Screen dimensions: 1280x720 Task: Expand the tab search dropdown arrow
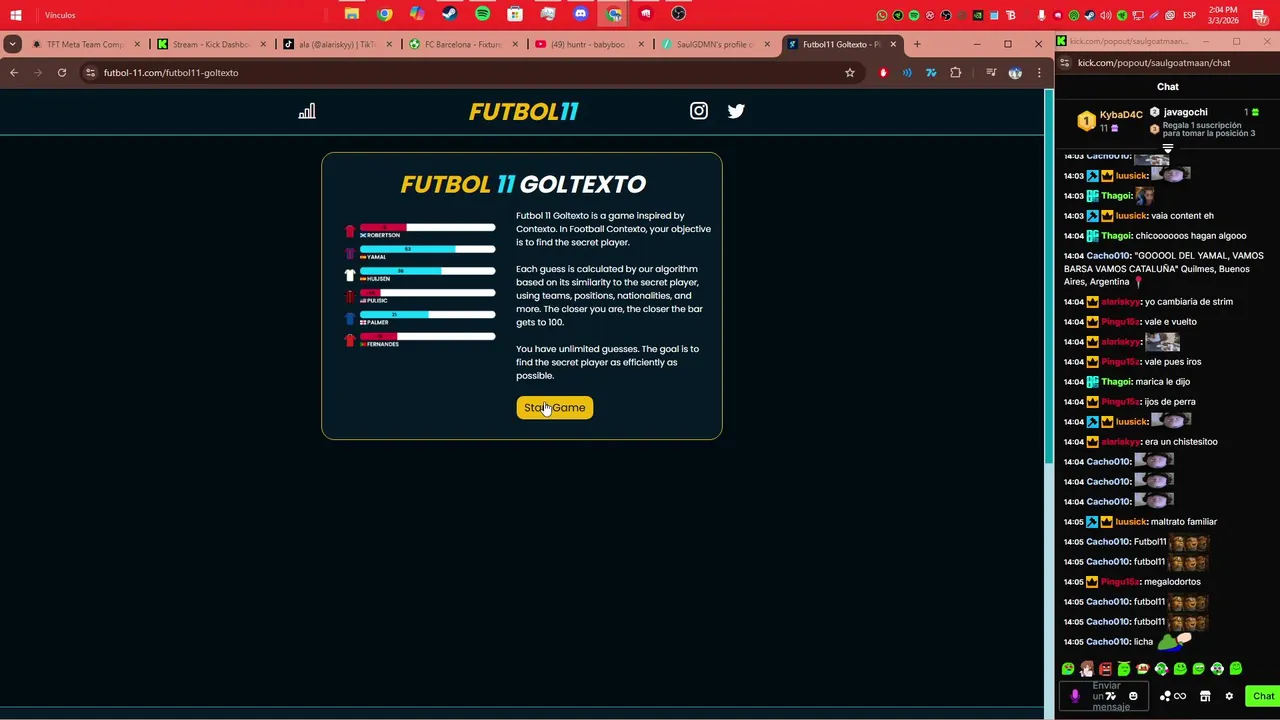pyautogui.click(x=12, y=44)
